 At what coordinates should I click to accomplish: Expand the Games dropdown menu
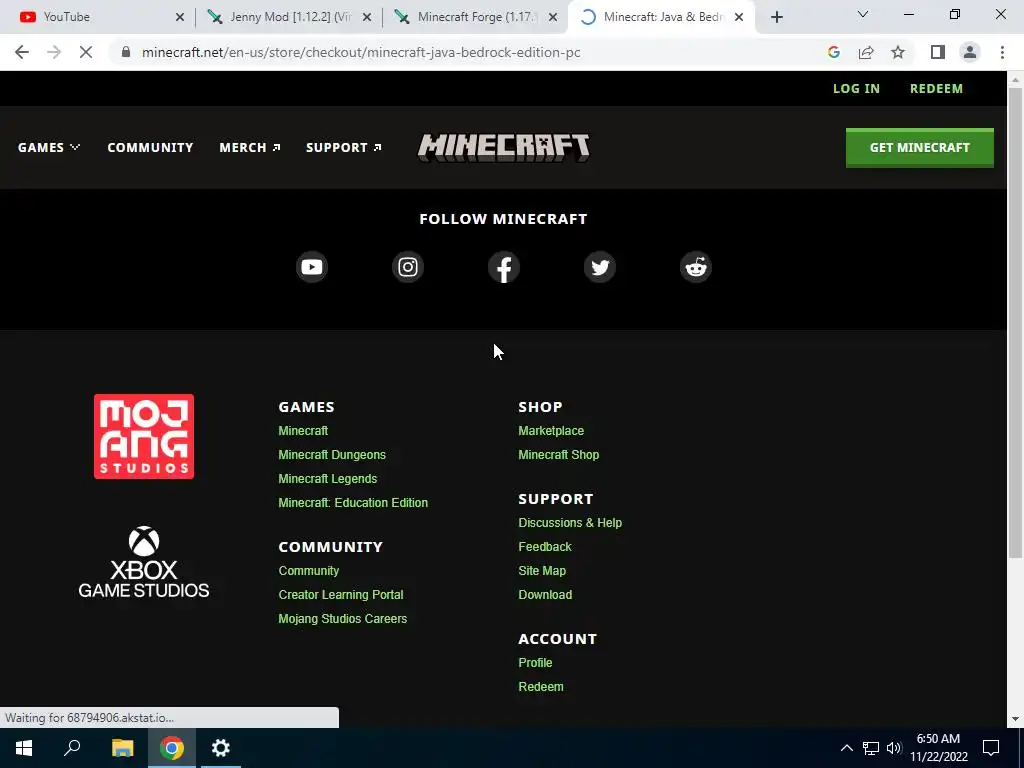pyautogui.click(x=49, y=148)
